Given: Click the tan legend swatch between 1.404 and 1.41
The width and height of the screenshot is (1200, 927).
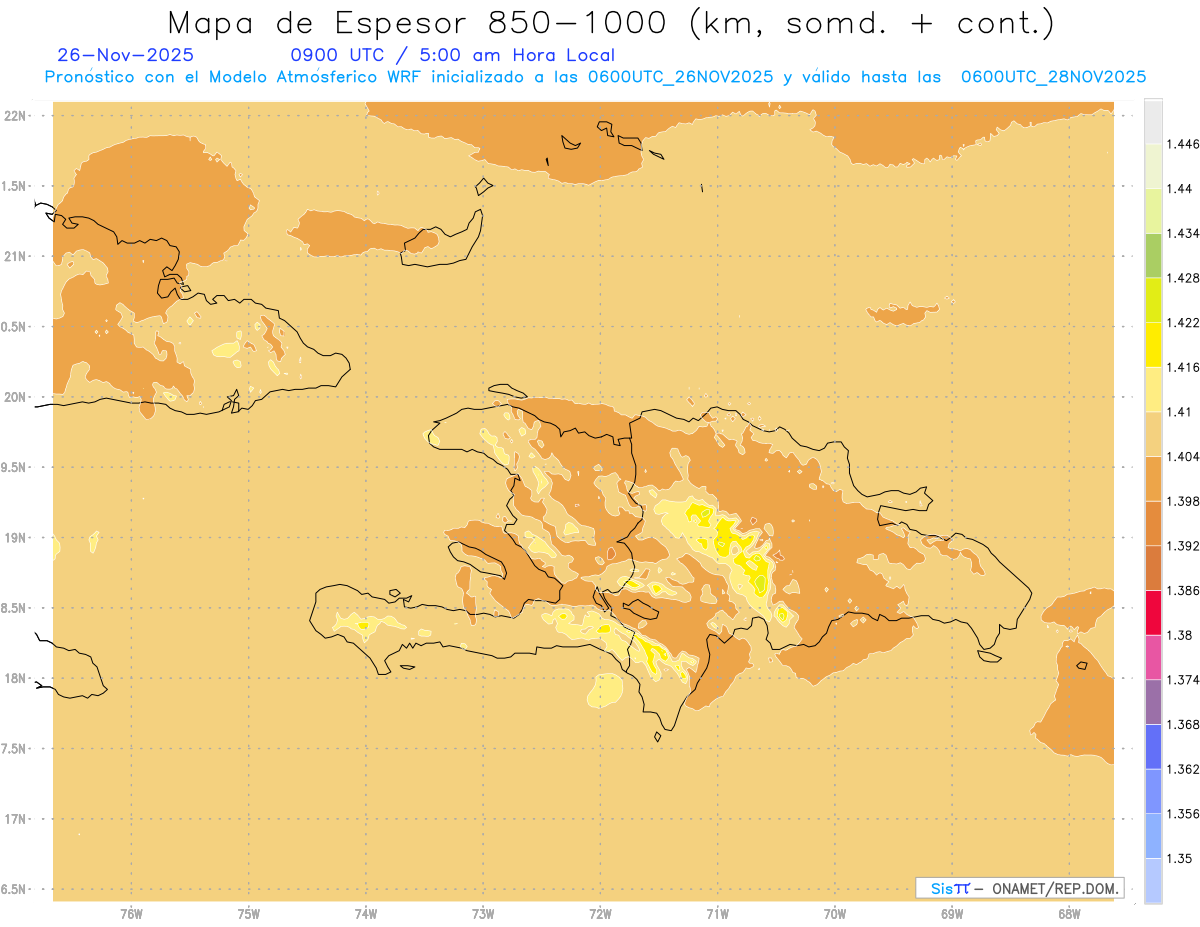Looking at the screenshot, I should [x=1153, y=434].
